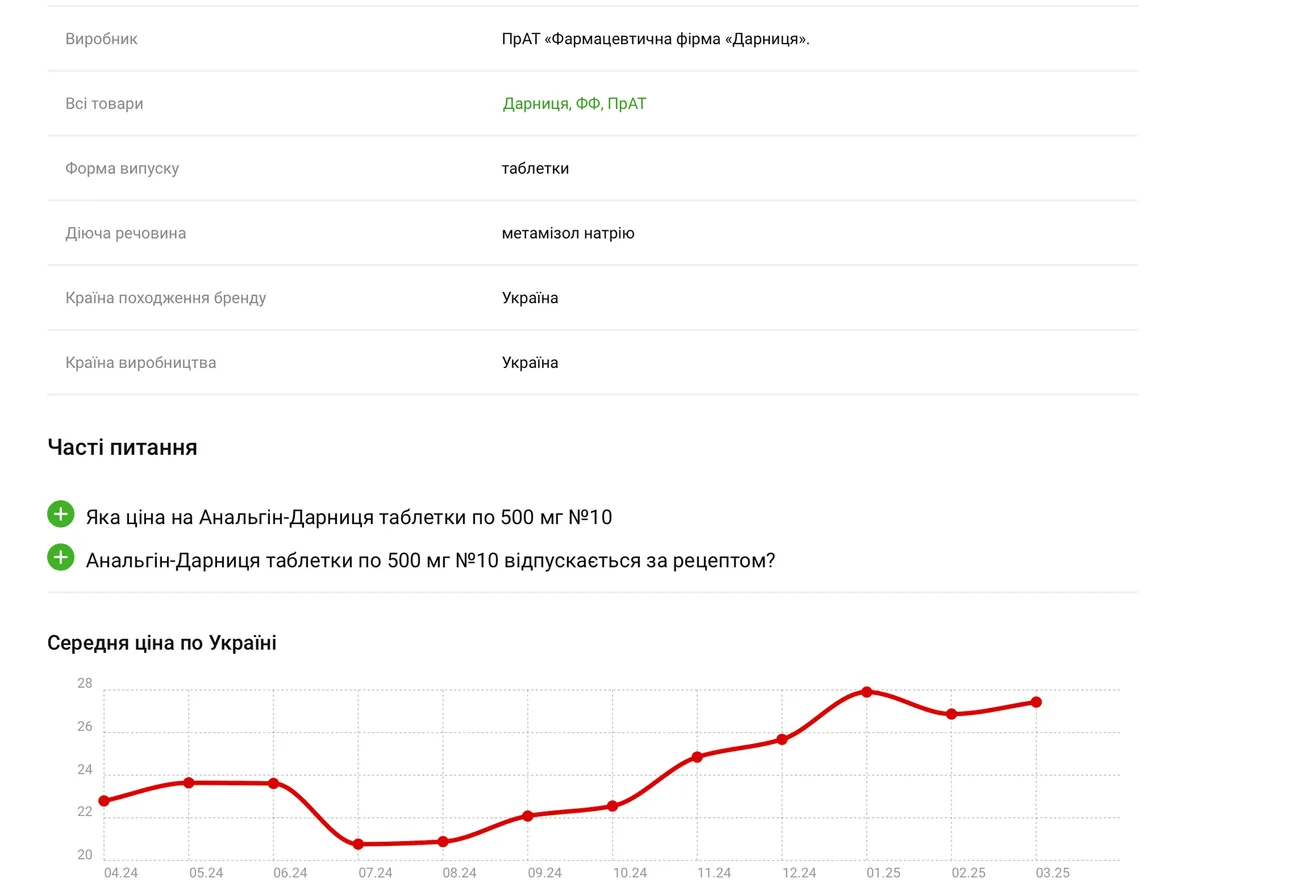Click the 'Форма випуску' row label
The width and height of the screenshot is (1300, 896).
point(122,169)
